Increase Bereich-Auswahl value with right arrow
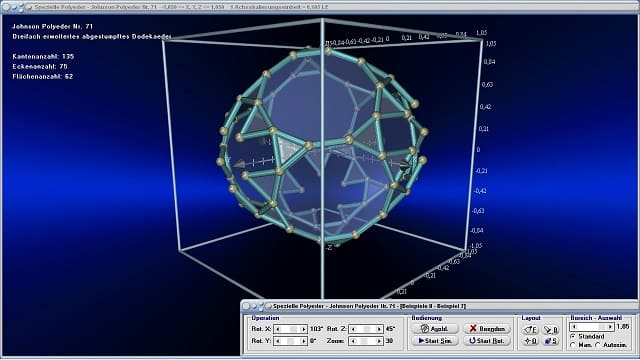 point(610,327)
